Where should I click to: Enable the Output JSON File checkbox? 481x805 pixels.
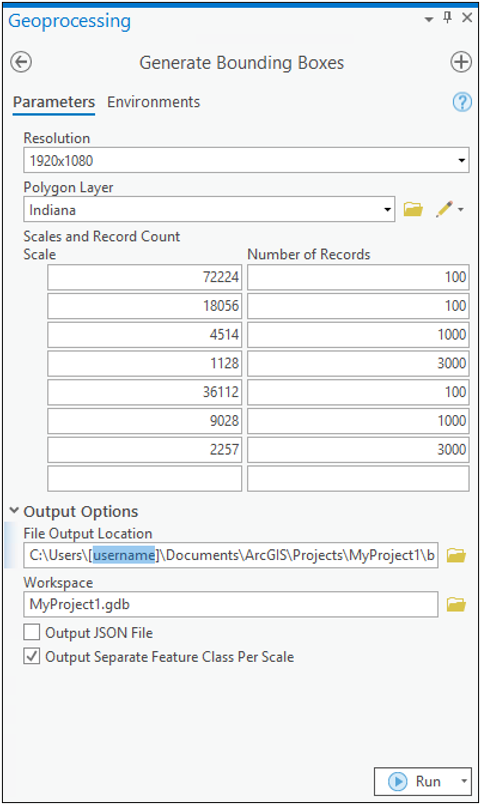[x=32, y=632]
